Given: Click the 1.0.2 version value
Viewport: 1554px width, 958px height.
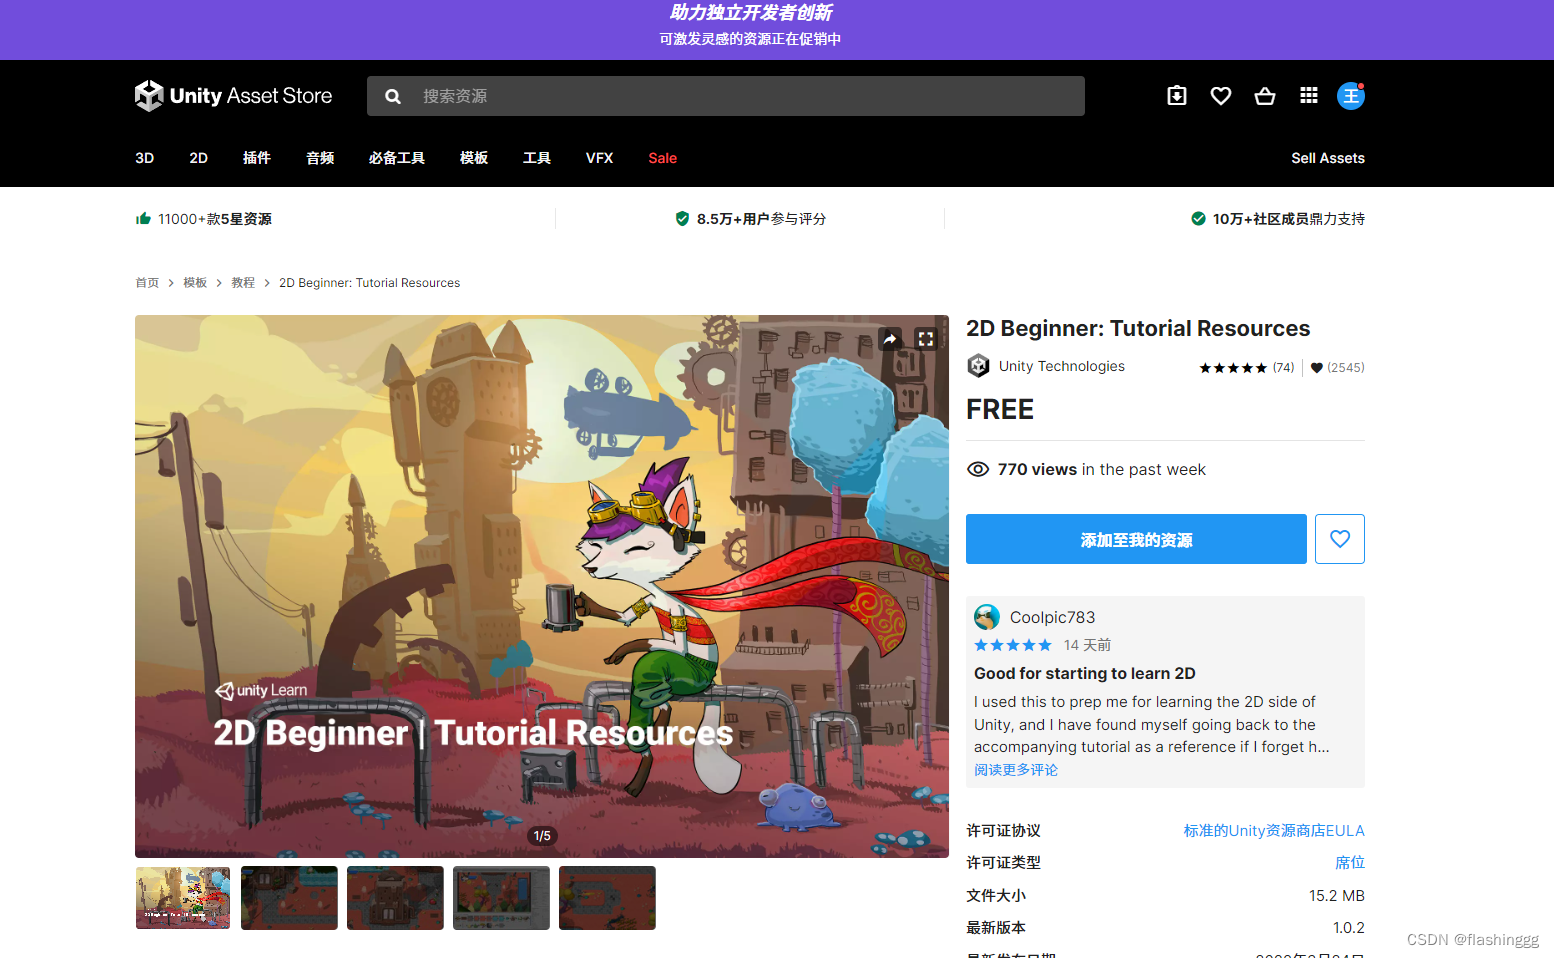Looking at the screenshot, I should [x=1349, y=928].
